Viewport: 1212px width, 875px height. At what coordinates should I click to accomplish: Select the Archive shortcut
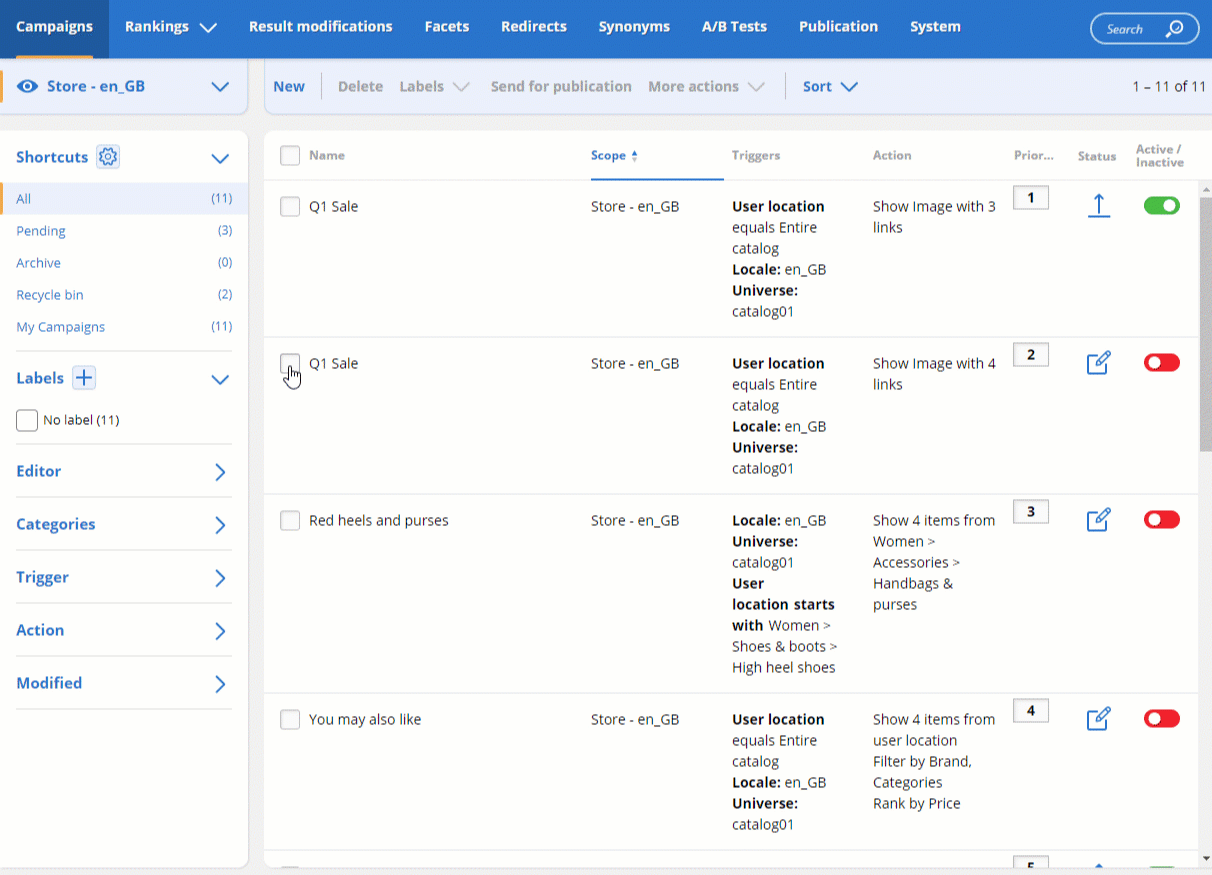pos(124,263)
